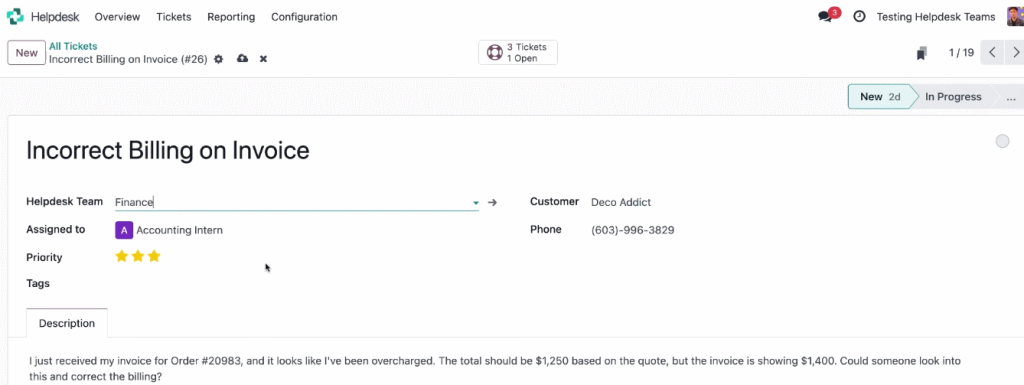Screen dimensions: 1024x385
Task: Open the messages chat bubble icon
Action: click(x=825, y=17)
